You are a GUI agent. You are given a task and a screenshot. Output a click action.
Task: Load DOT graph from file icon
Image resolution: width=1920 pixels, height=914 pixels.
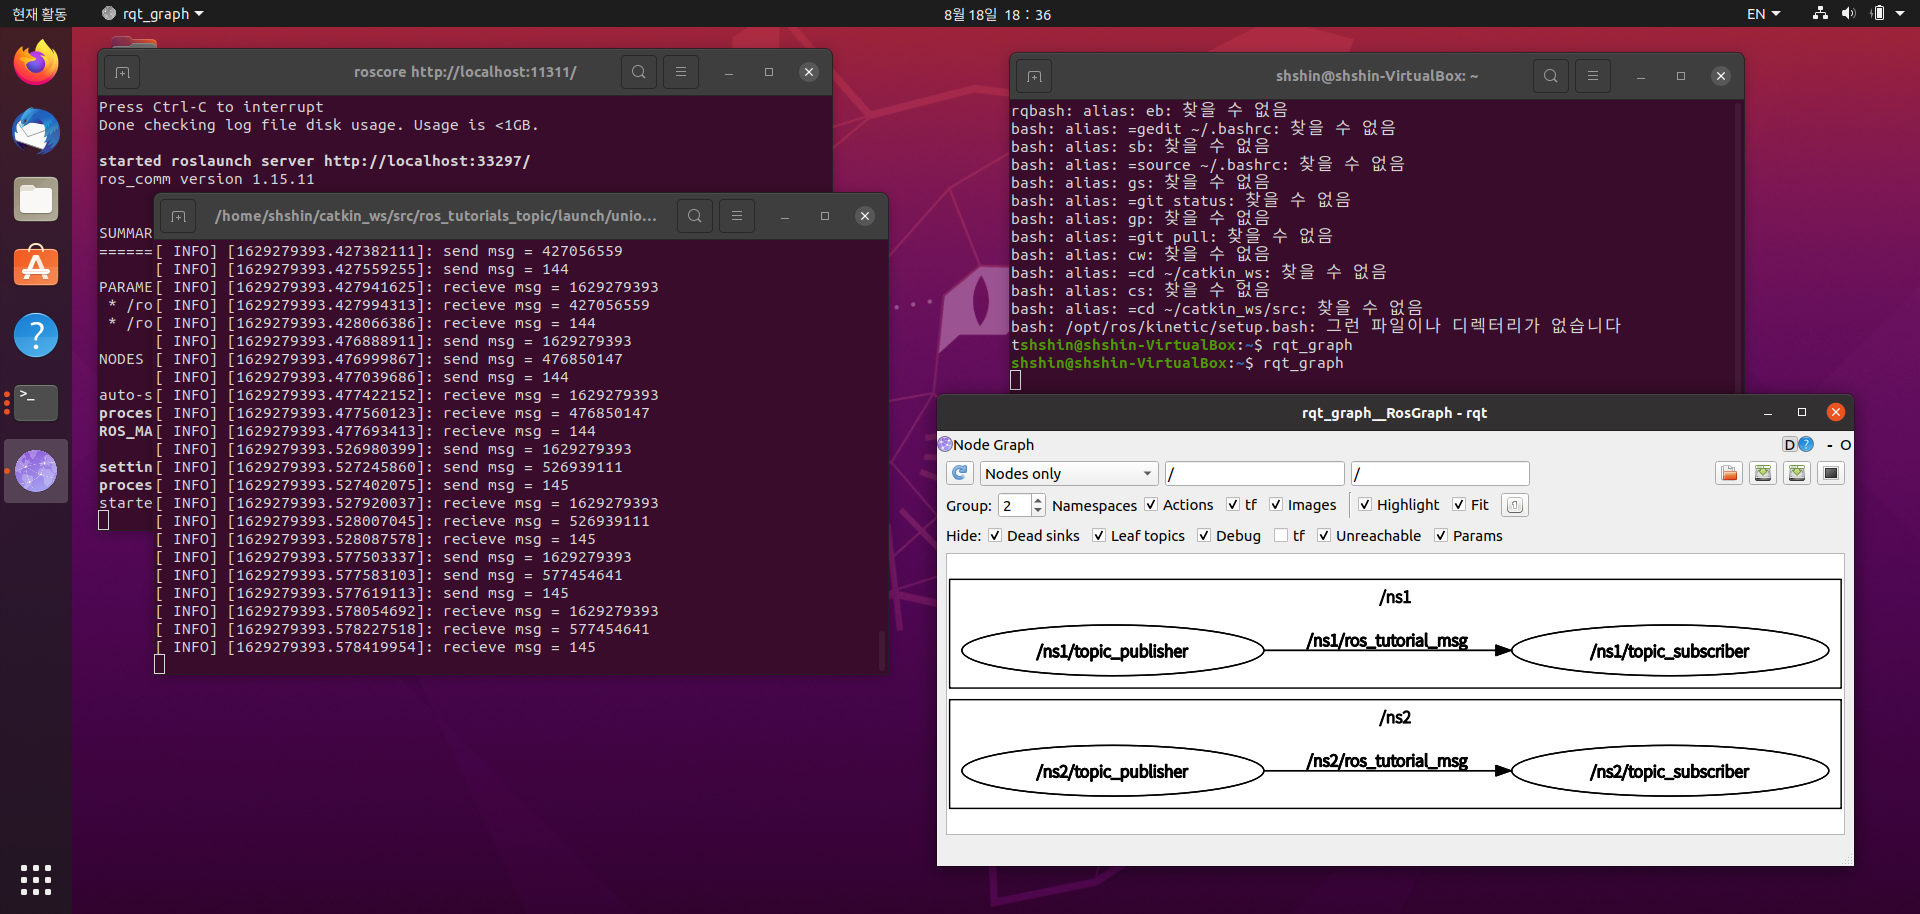1729,473
